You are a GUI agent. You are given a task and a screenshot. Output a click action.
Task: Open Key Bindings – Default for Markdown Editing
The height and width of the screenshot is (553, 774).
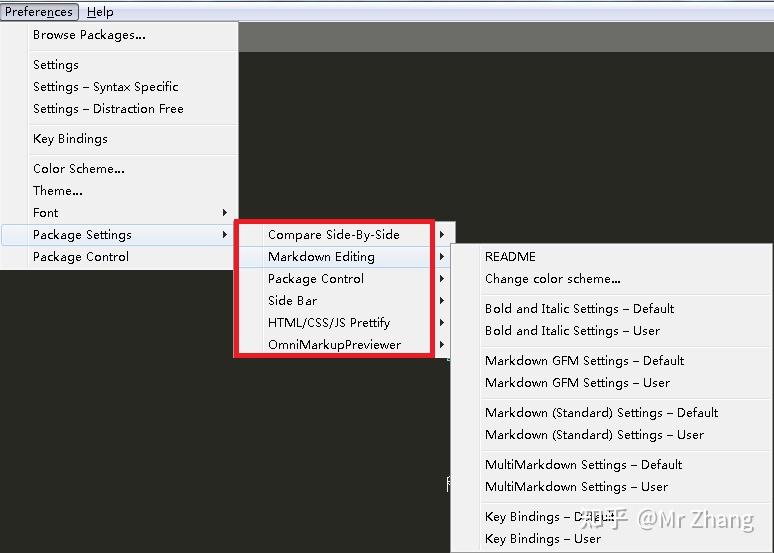tap(612, 516)
